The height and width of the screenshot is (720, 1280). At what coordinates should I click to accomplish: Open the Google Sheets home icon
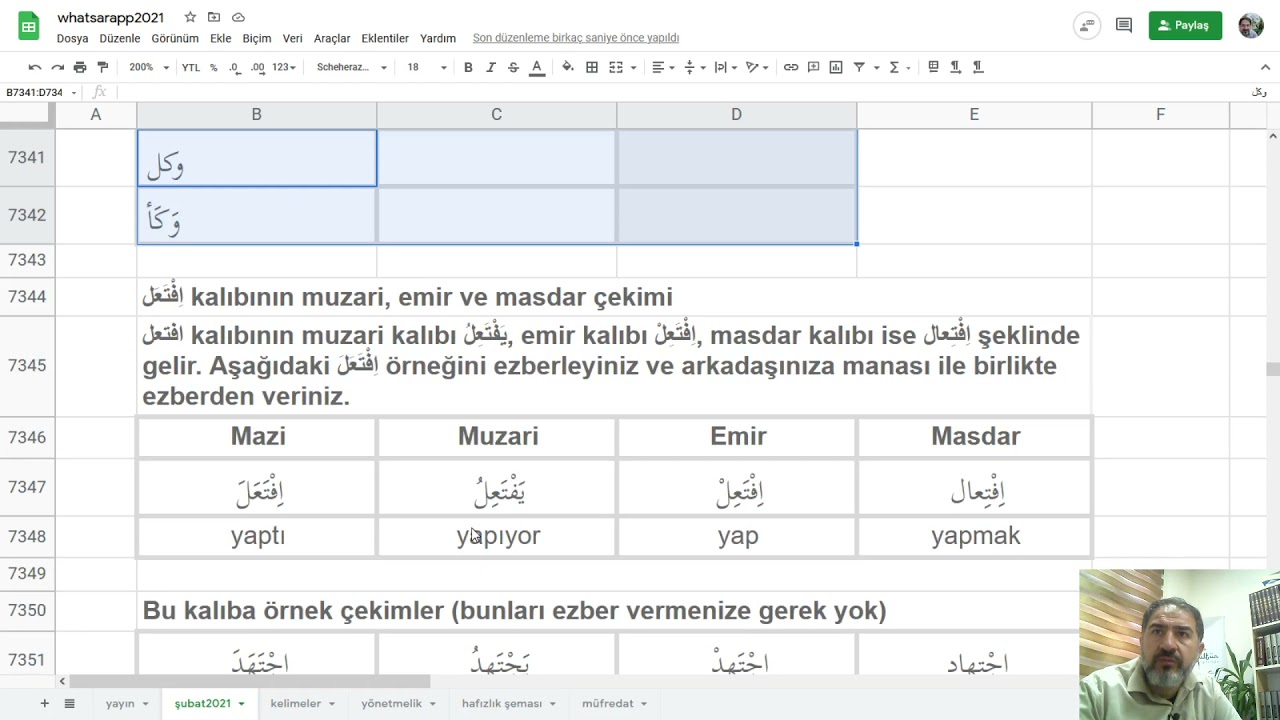pyautogui.click(x=28, y=26)
